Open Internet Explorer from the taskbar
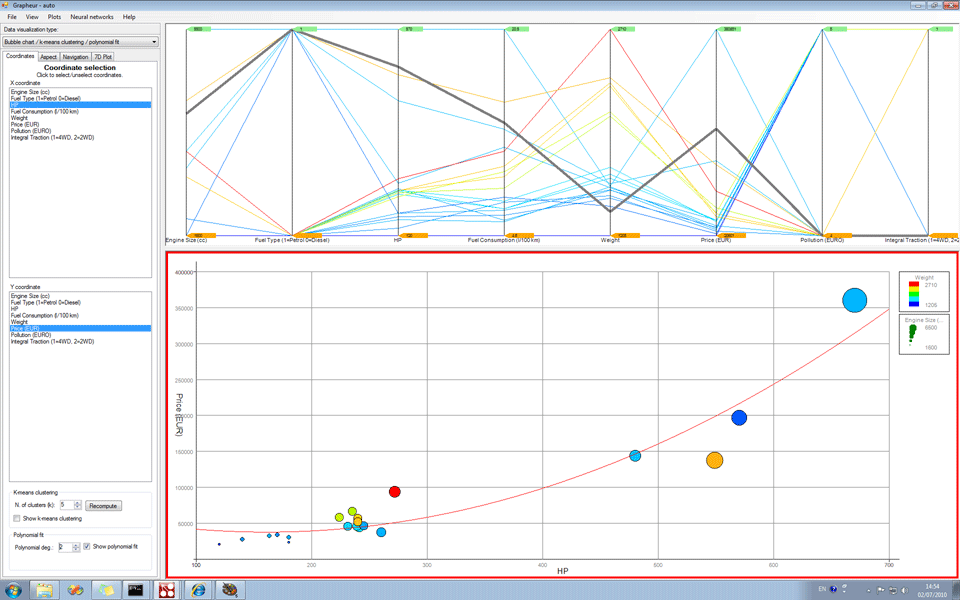960x600 pixels. (198, 589)
